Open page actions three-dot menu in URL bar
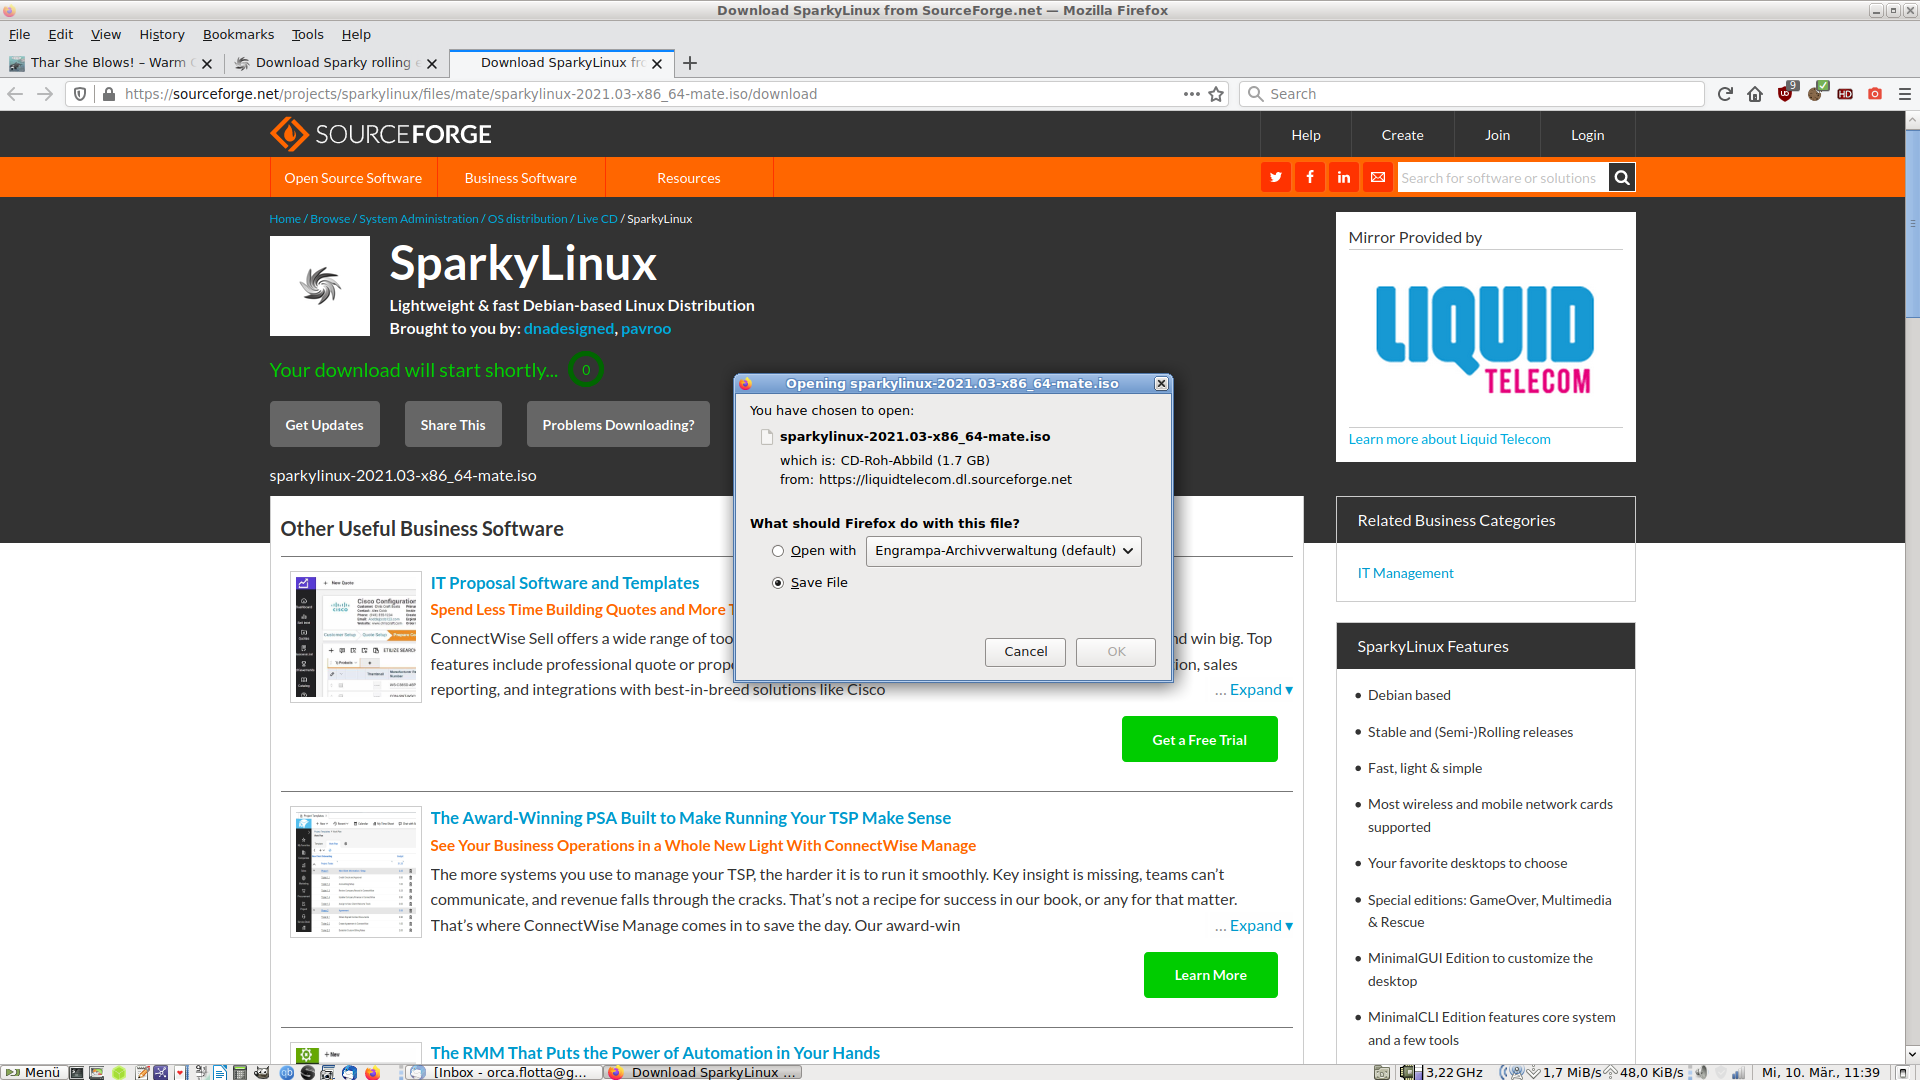The width and height of the screenshot is (1920, 1080). coord(1191,94)
